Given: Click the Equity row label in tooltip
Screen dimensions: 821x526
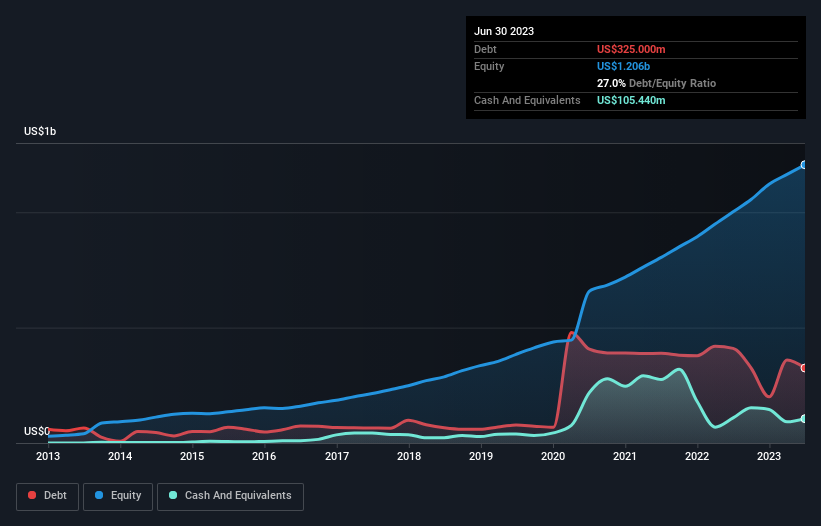Looking at the screenshot, I should pyautogui.click(x=489, y=66).
